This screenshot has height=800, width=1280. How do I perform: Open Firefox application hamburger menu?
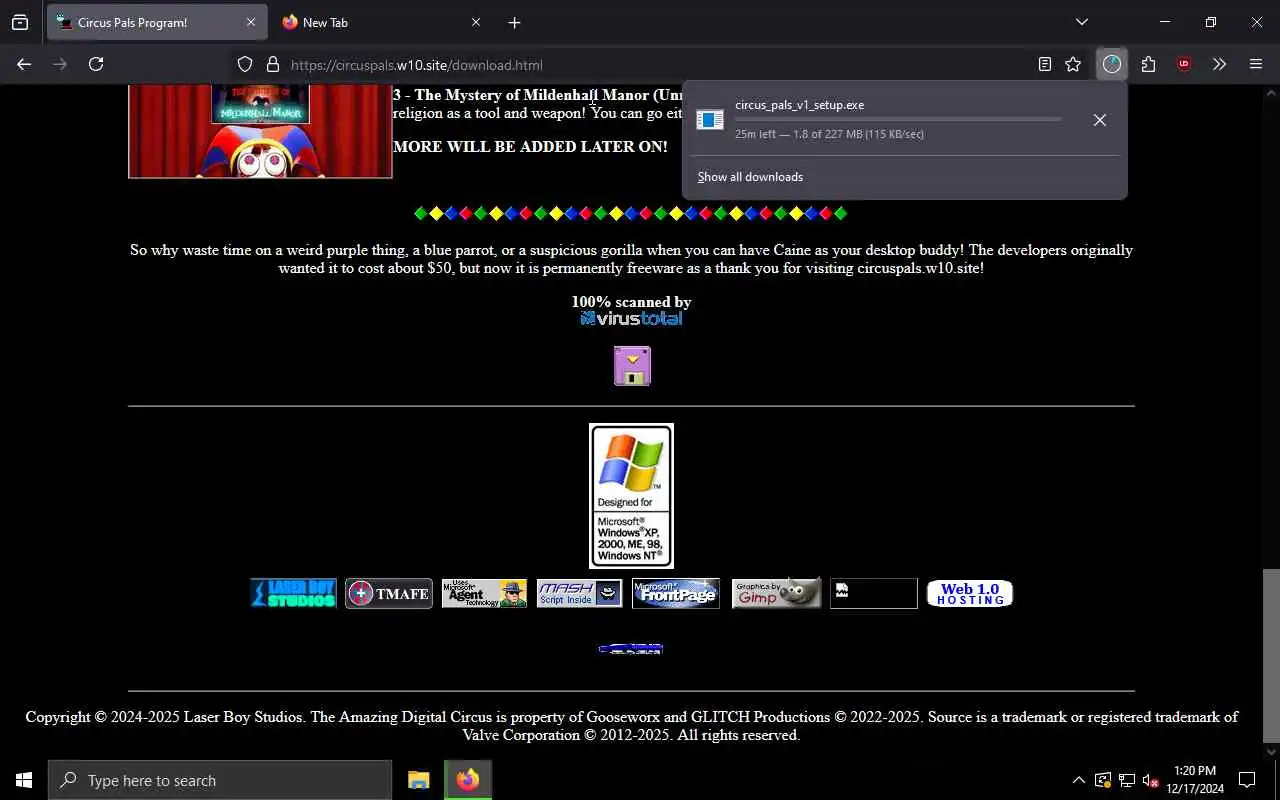pos(1256,64)
